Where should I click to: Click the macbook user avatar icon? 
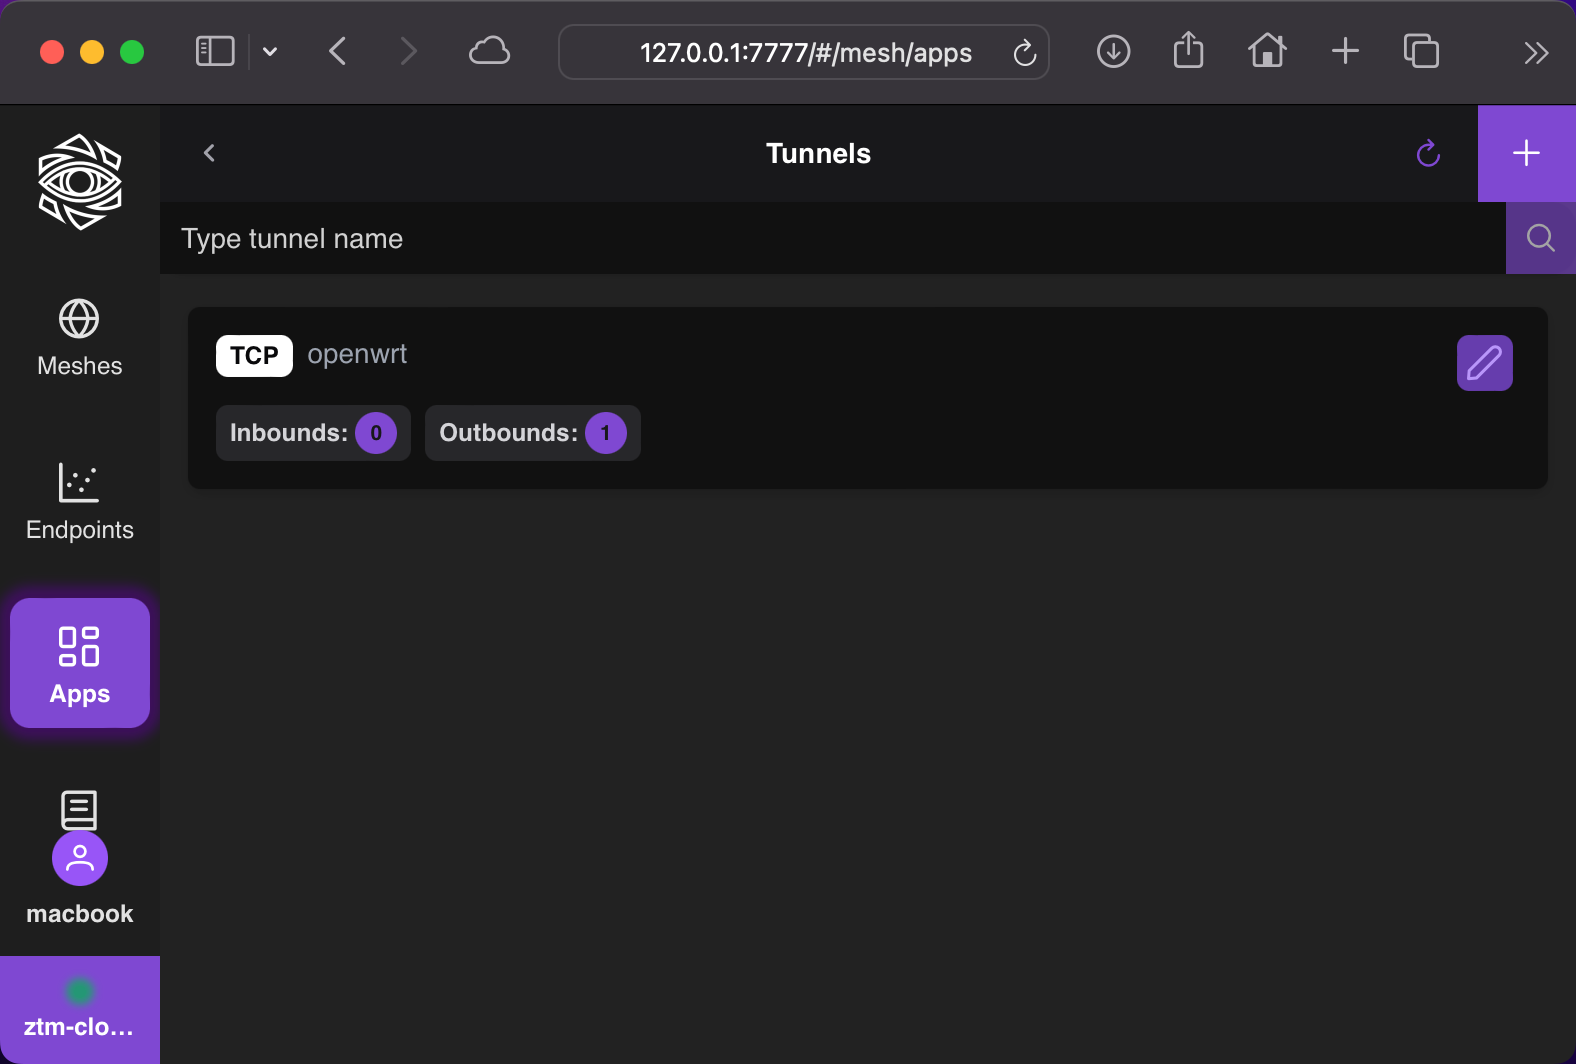pyautogui.click(x=80, y=859)
